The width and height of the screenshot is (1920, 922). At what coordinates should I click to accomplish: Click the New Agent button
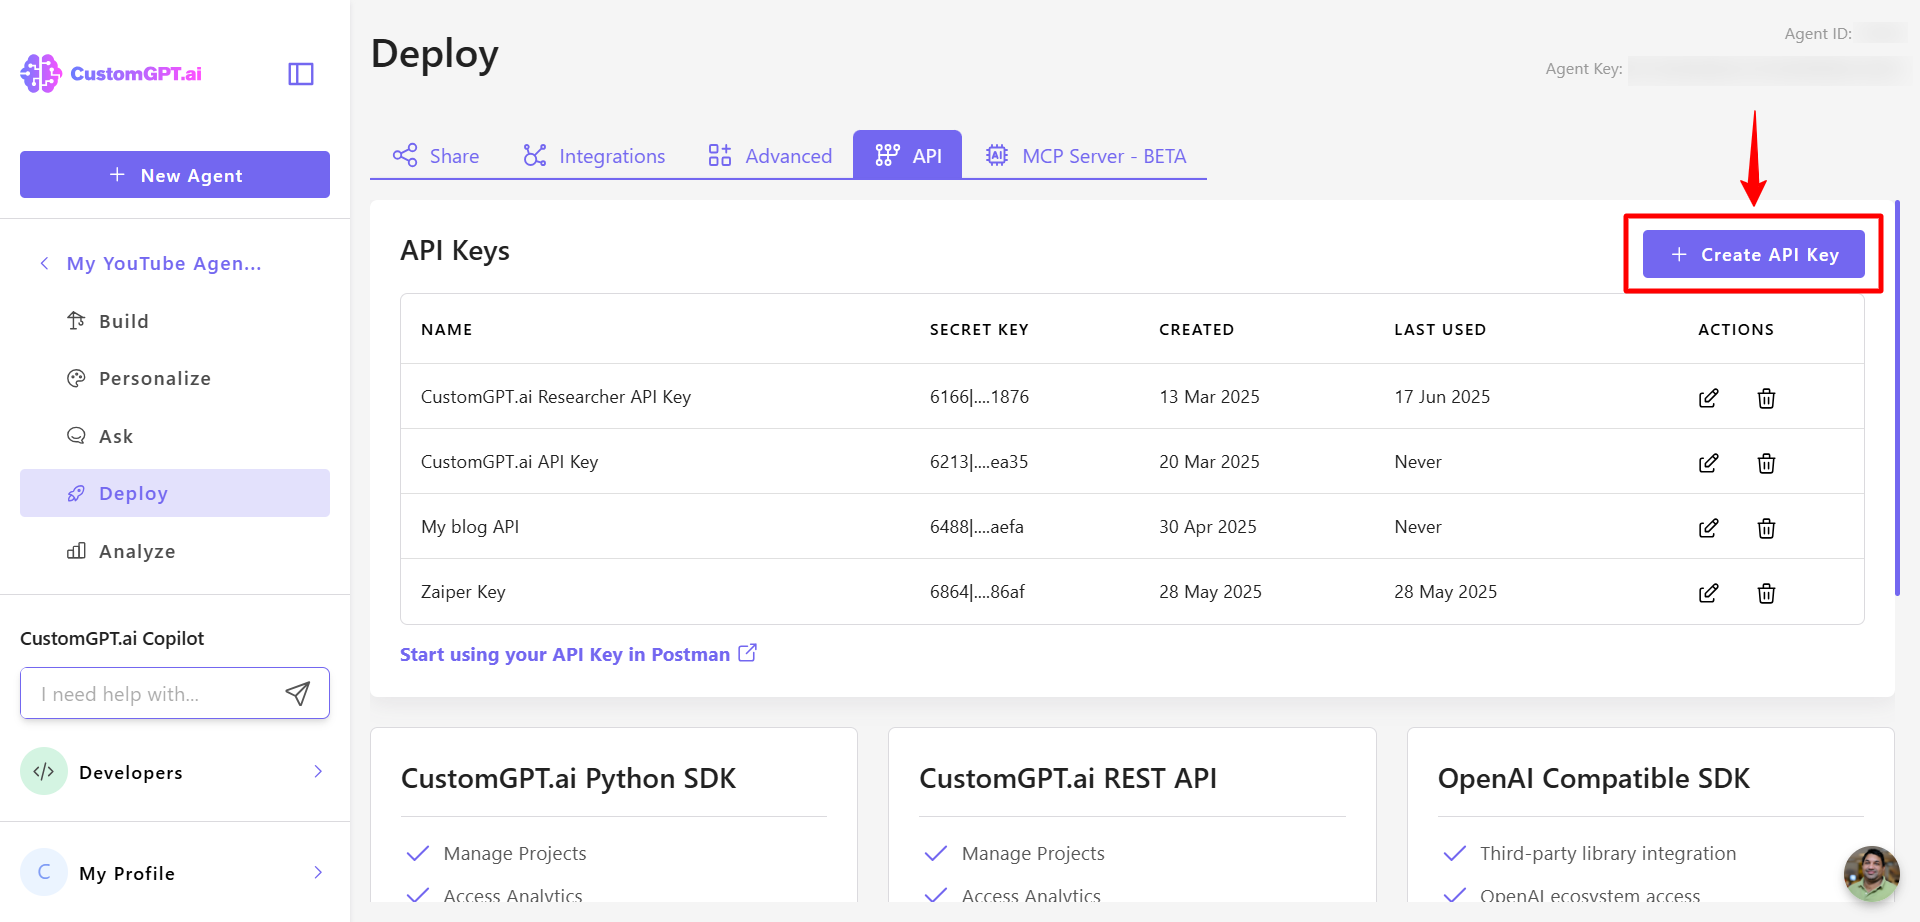175,175
